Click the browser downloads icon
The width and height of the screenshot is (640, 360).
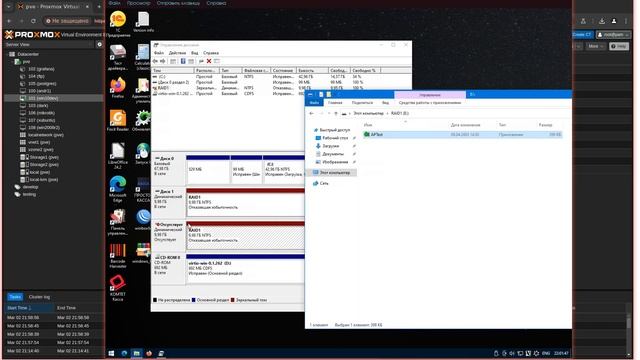click(602, 21)
